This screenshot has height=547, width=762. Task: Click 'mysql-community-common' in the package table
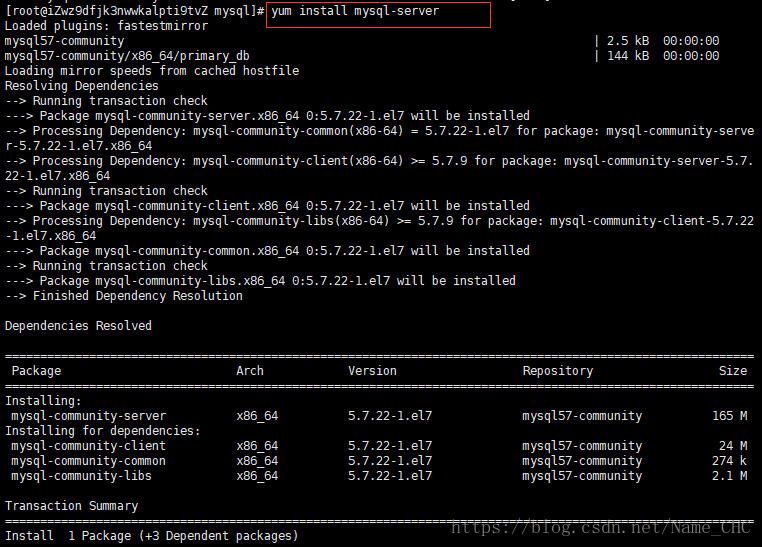point(89,461)
